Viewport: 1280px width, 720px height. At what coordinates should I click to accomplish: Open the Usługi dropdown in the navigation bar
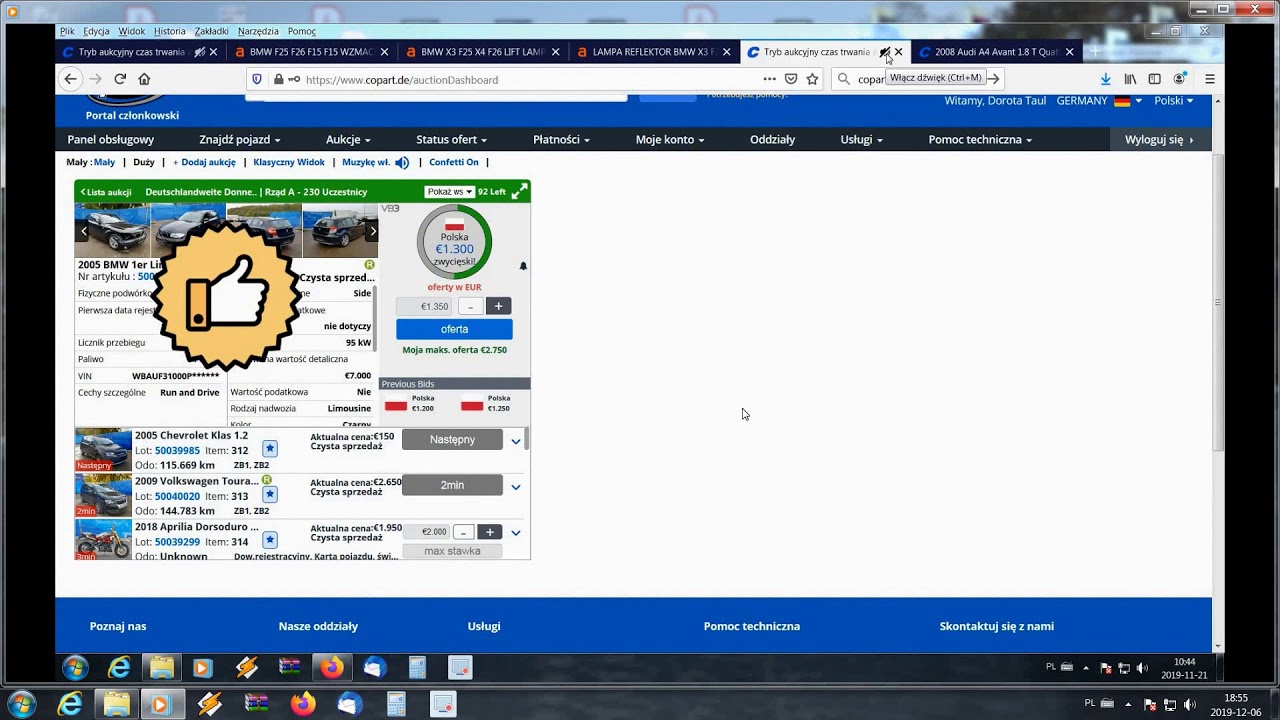point(862,140)
